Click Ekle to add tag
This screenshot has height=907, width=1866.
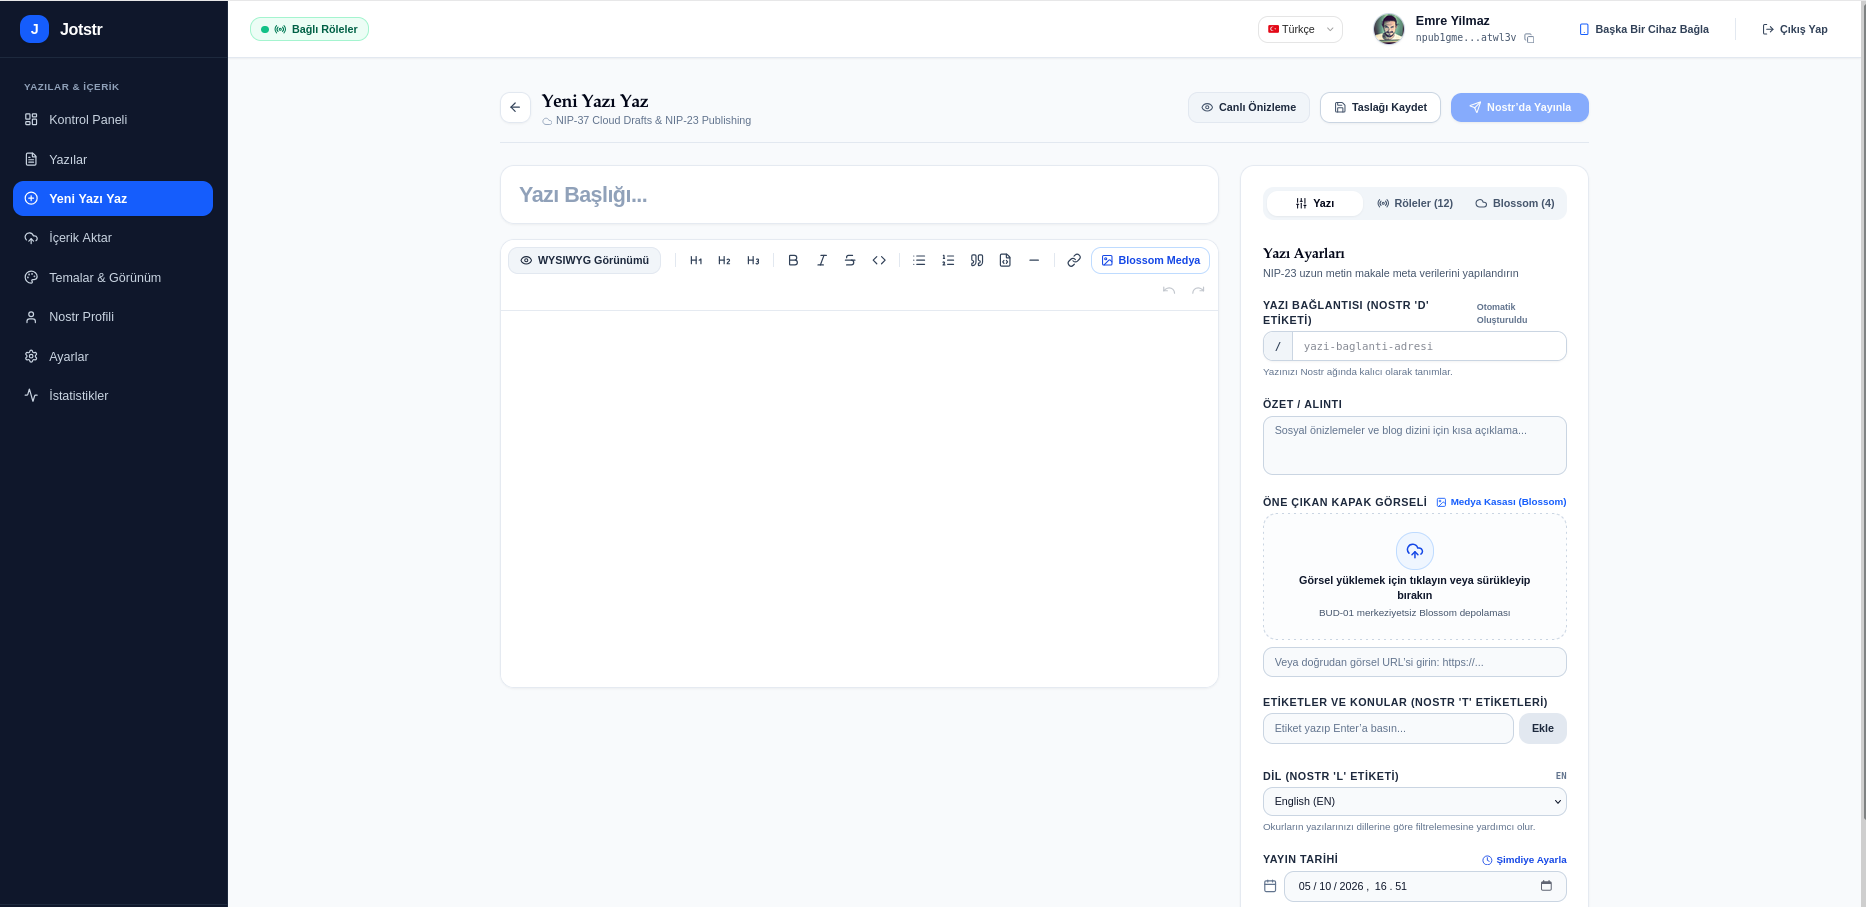pyautogui.click(x=1543, y=728)
